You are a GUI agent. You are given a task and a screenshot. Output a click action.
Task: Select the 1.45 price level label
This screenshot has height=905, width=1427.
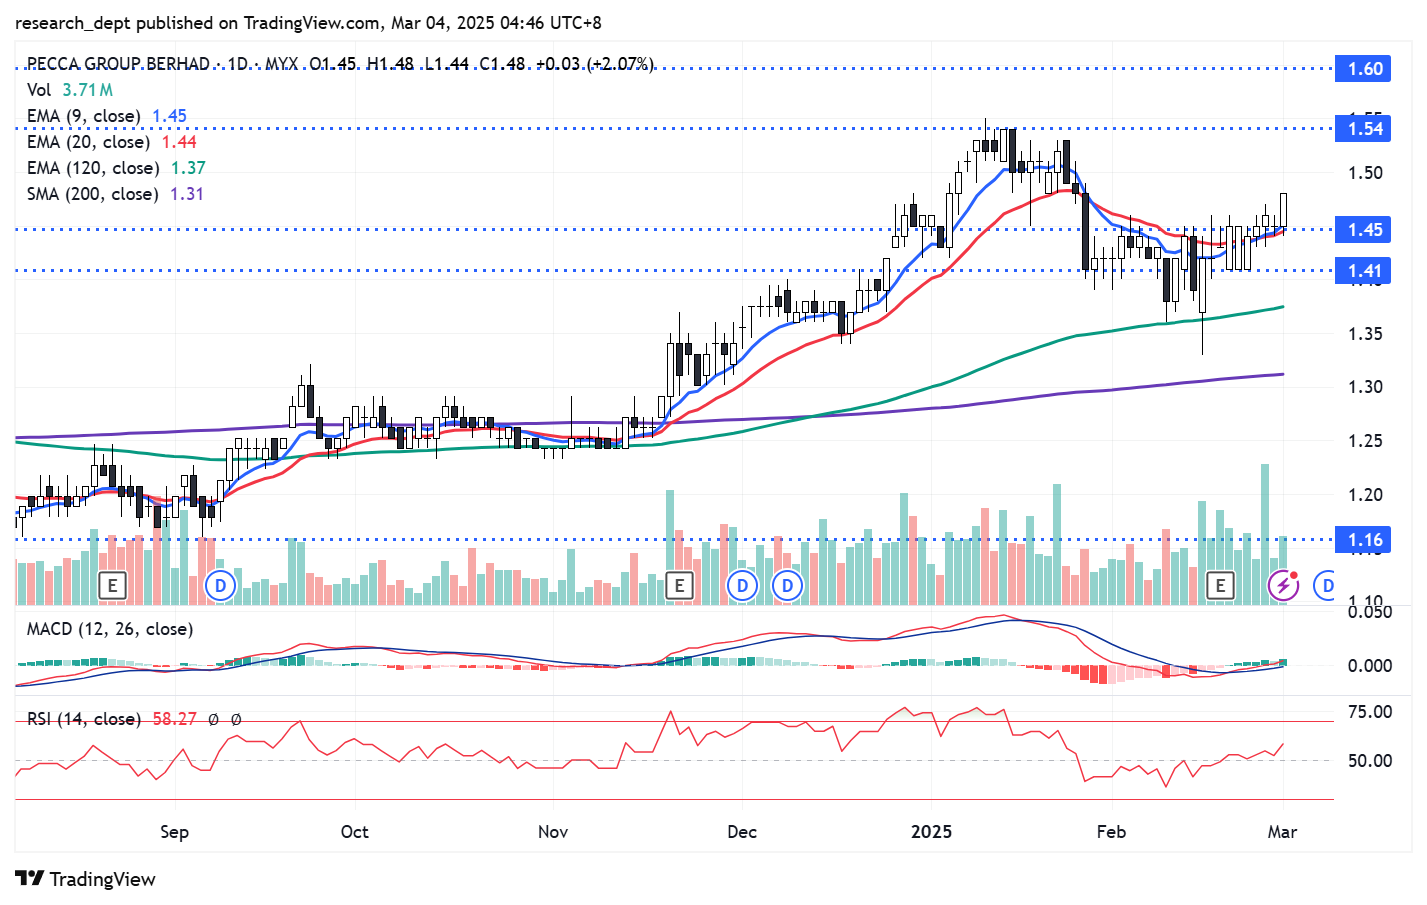point(1365,230)
